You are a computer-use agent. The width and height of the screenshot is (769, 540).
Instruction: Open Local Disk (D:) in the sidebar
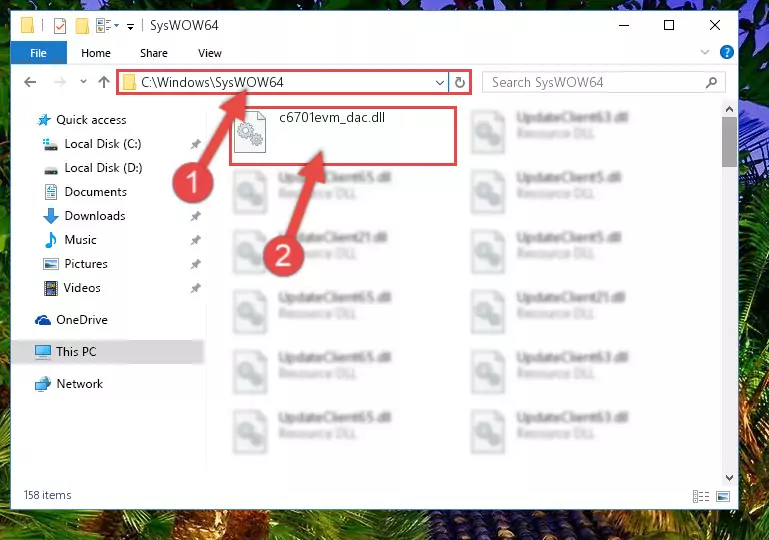pyautogui.click(x=103, y=168)
